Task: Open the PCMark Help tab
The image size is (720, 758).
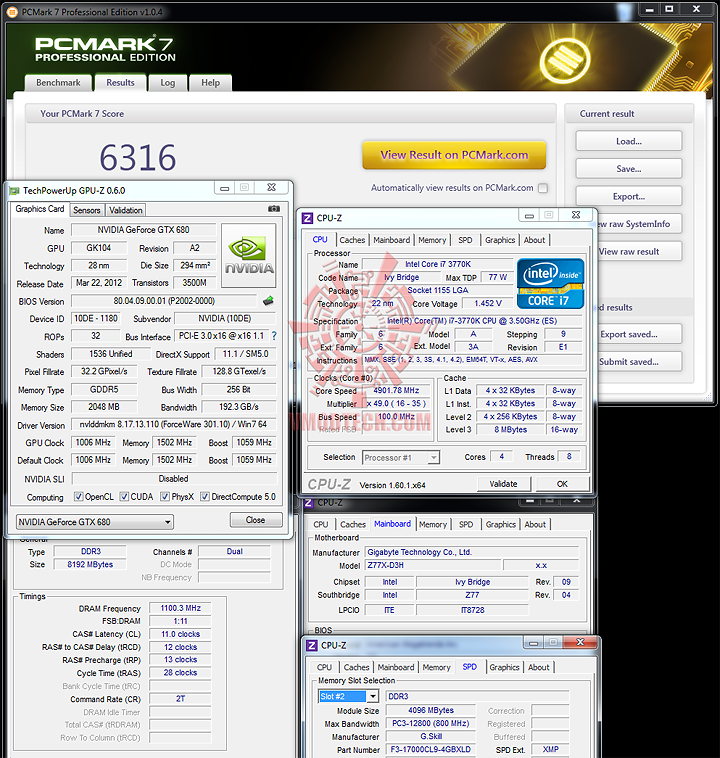Action: coord(210,83)
